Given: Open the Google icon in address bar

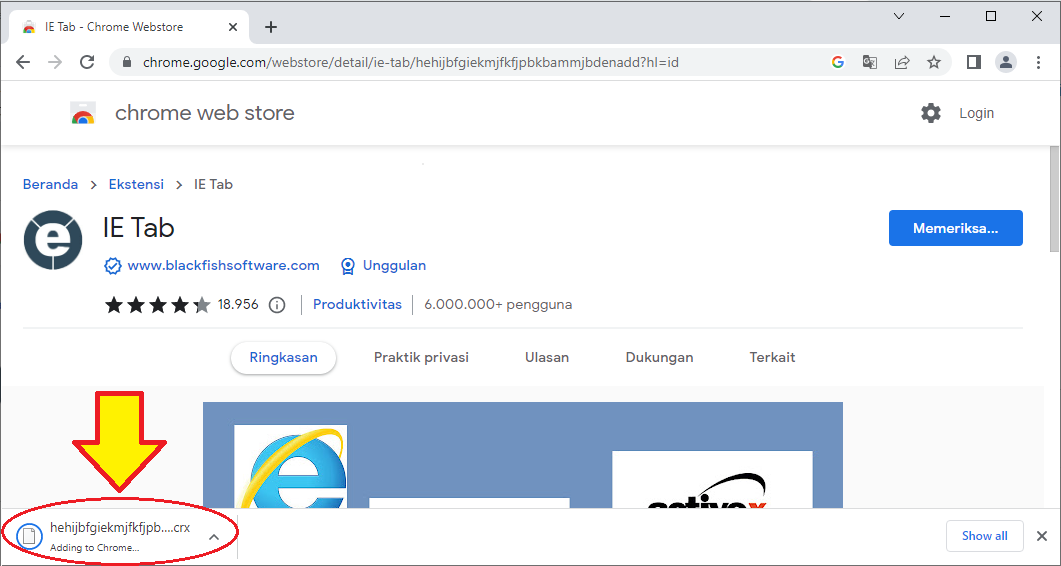Looking at the screenshot, I should 838,62.
